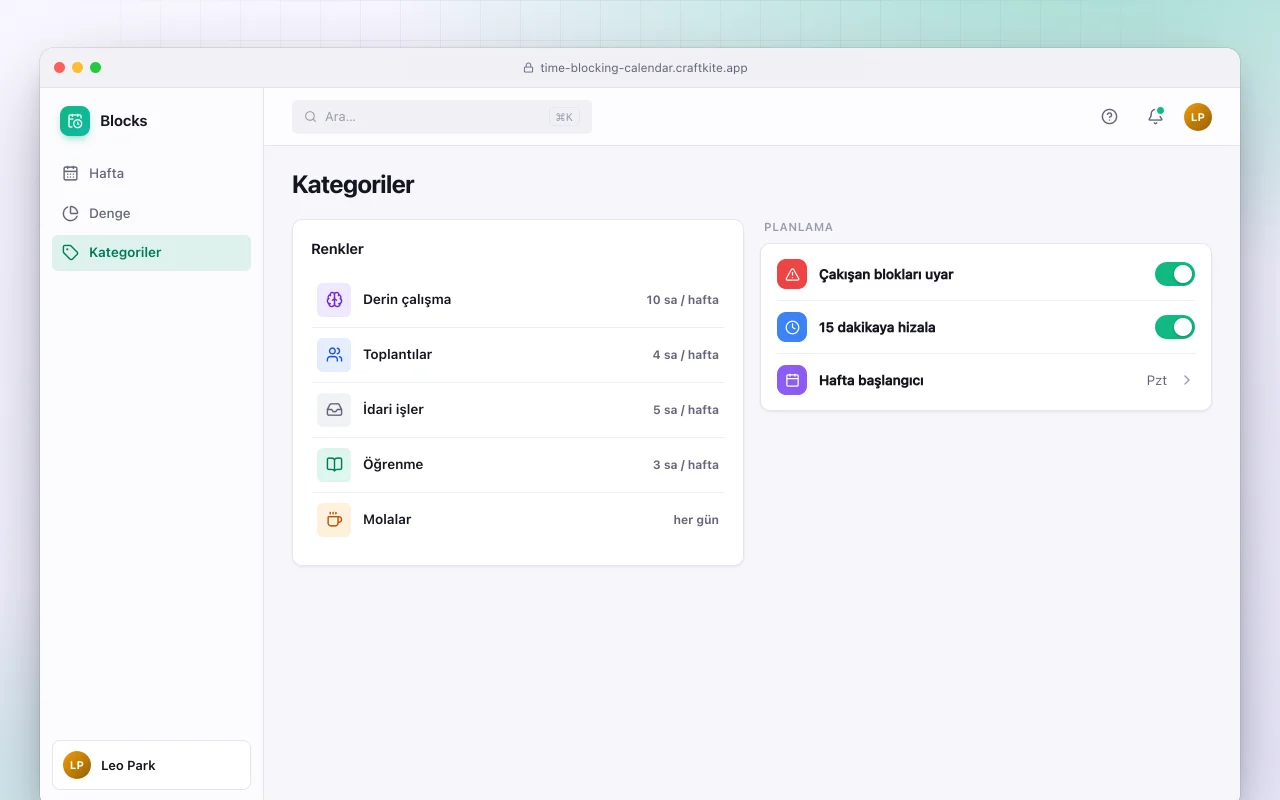Expand the Hafta başlangıcı chevron
This screenshot has height=800, width=1280.
(1187, 380)
